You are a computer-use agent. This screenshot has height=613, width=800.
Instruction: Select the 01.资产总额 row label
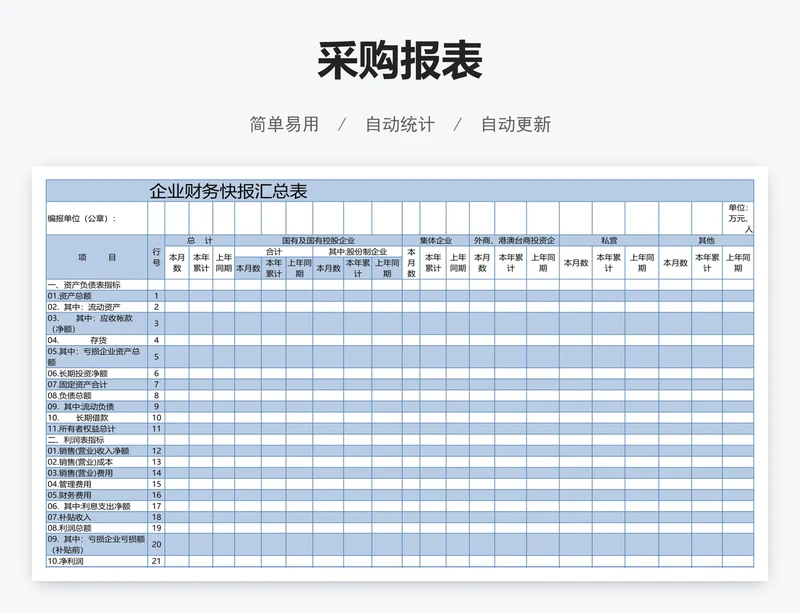pos(97,296)
